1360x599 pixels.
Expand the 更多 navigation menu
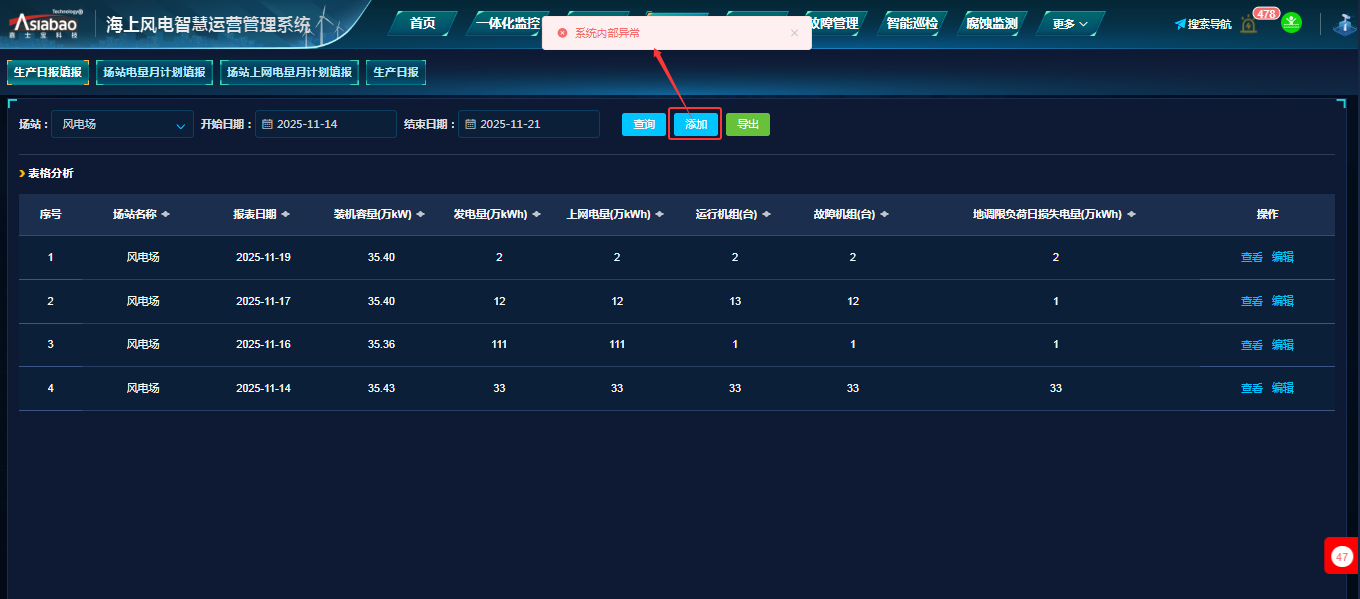[1069, 24]
